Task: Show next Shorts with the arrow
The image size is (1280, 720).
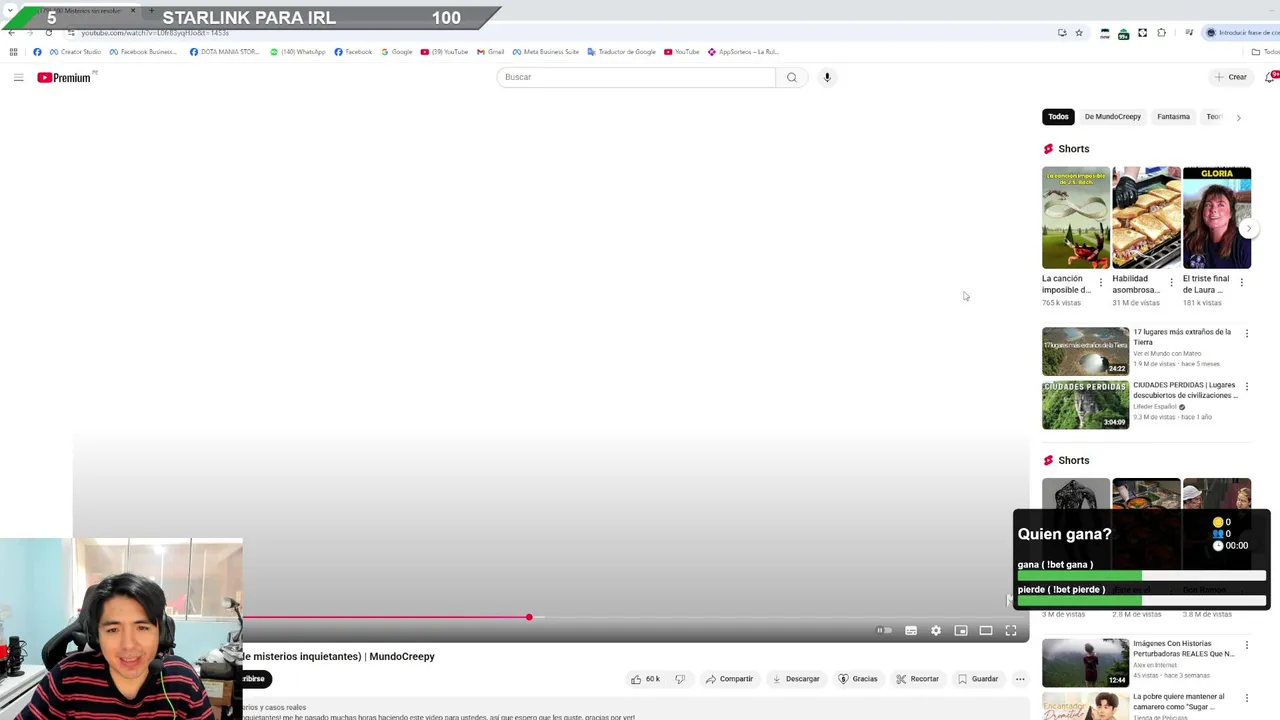Action: [x=1248, y=229]
